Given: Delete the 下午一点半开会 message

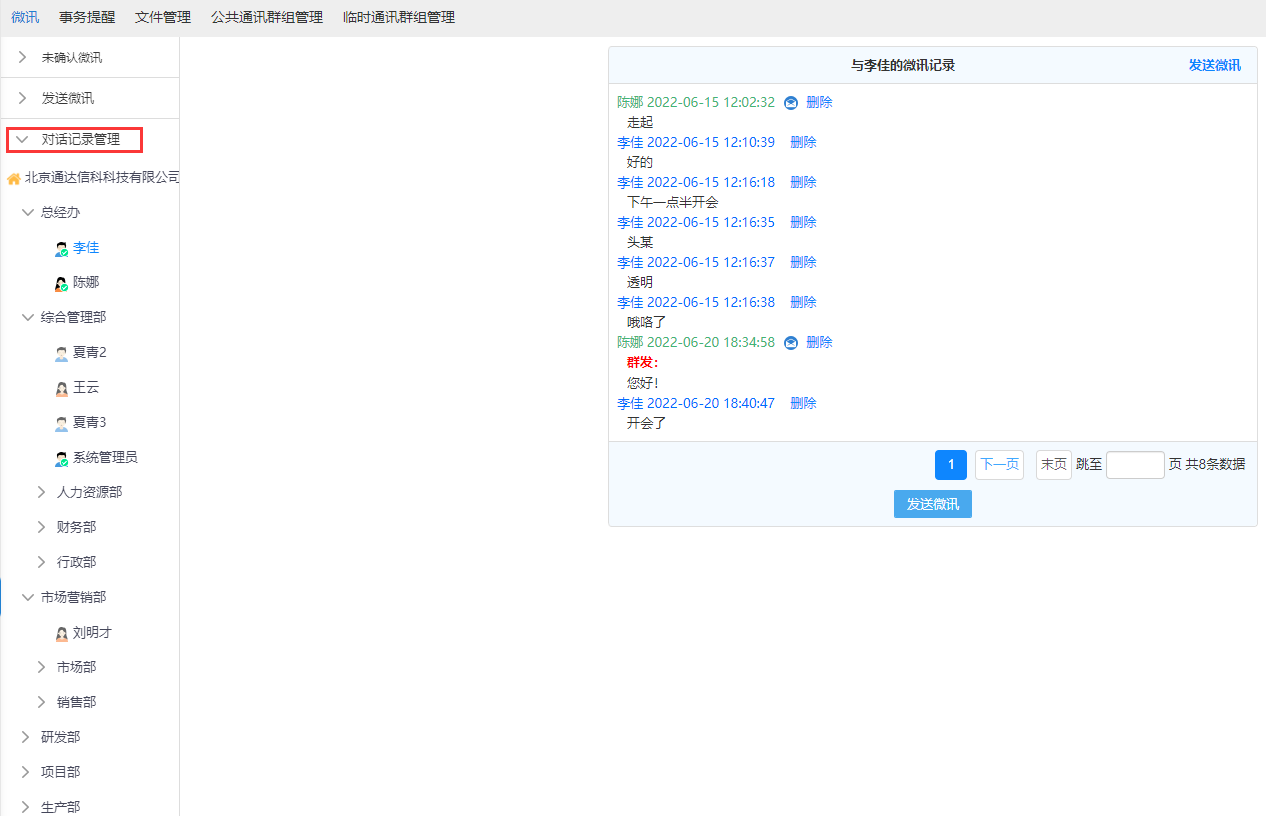Looking at the screenshot, I should (x=803, y=183).
